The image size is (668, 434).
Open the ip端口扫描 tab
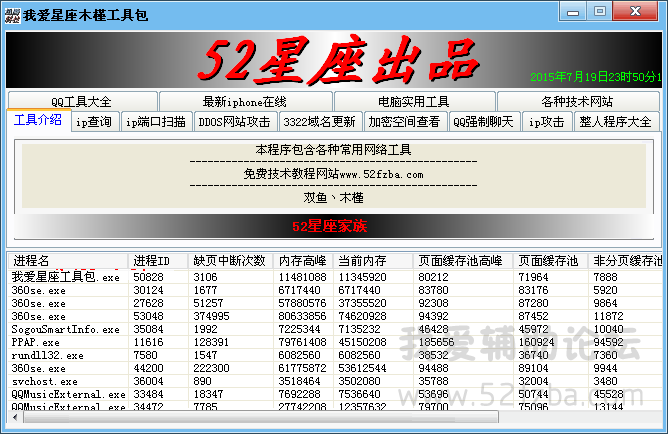pos(156,122)
